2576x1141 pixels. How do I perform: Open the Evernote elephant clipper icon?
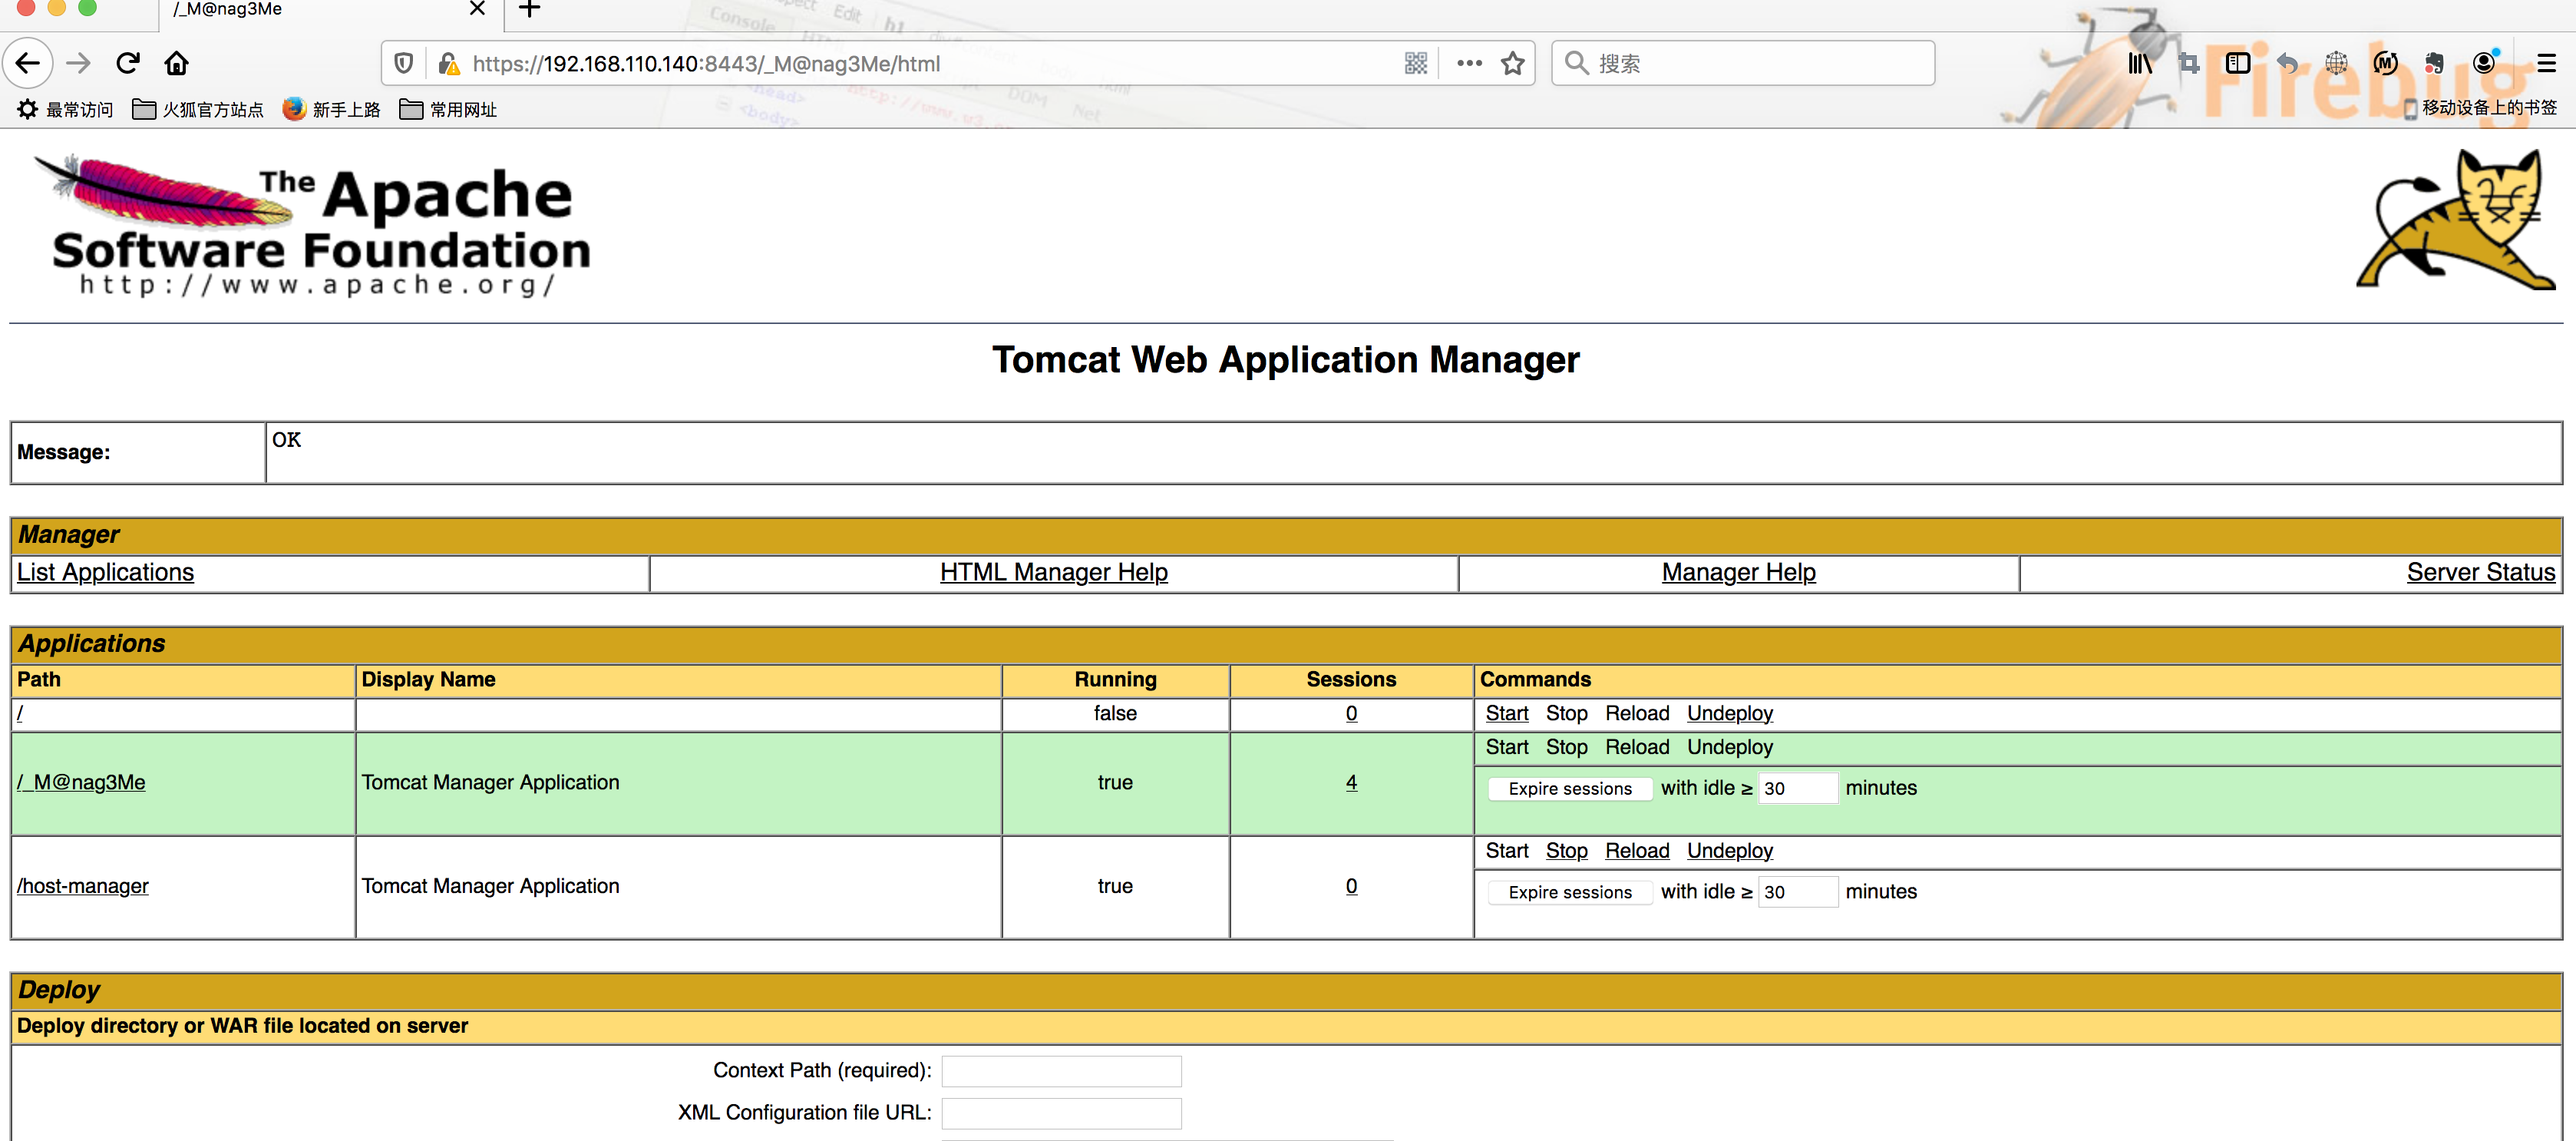click(x=2434, y=64)
